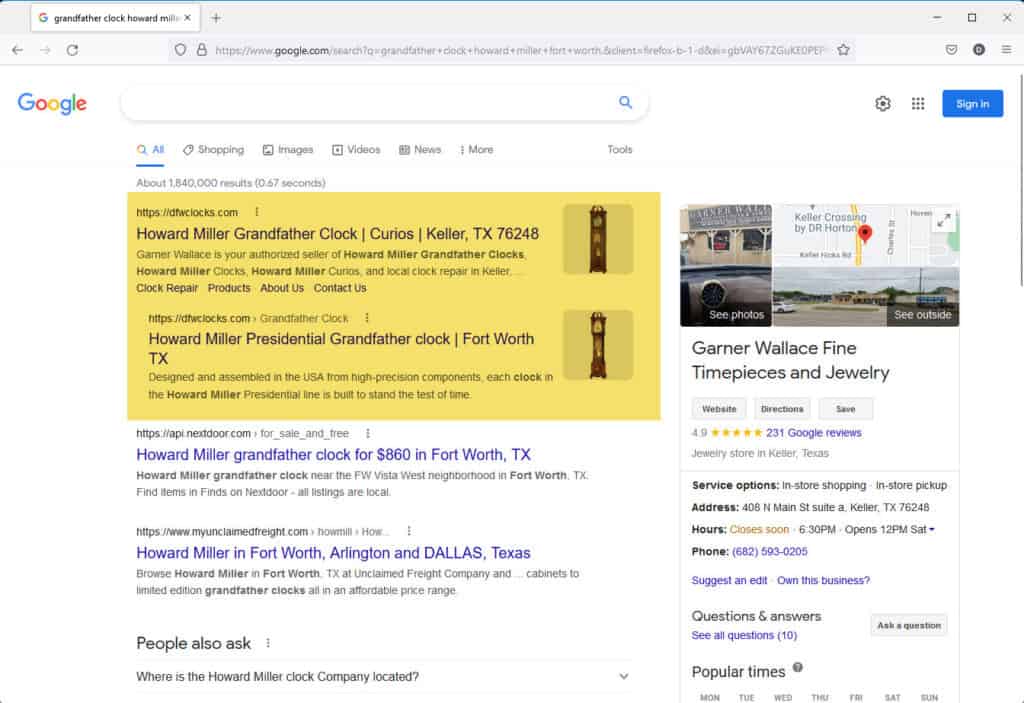The width and height of the screenshot is (1024, 703).
Task: Call the (682) 593-0205 phone link
Action: 769,551
